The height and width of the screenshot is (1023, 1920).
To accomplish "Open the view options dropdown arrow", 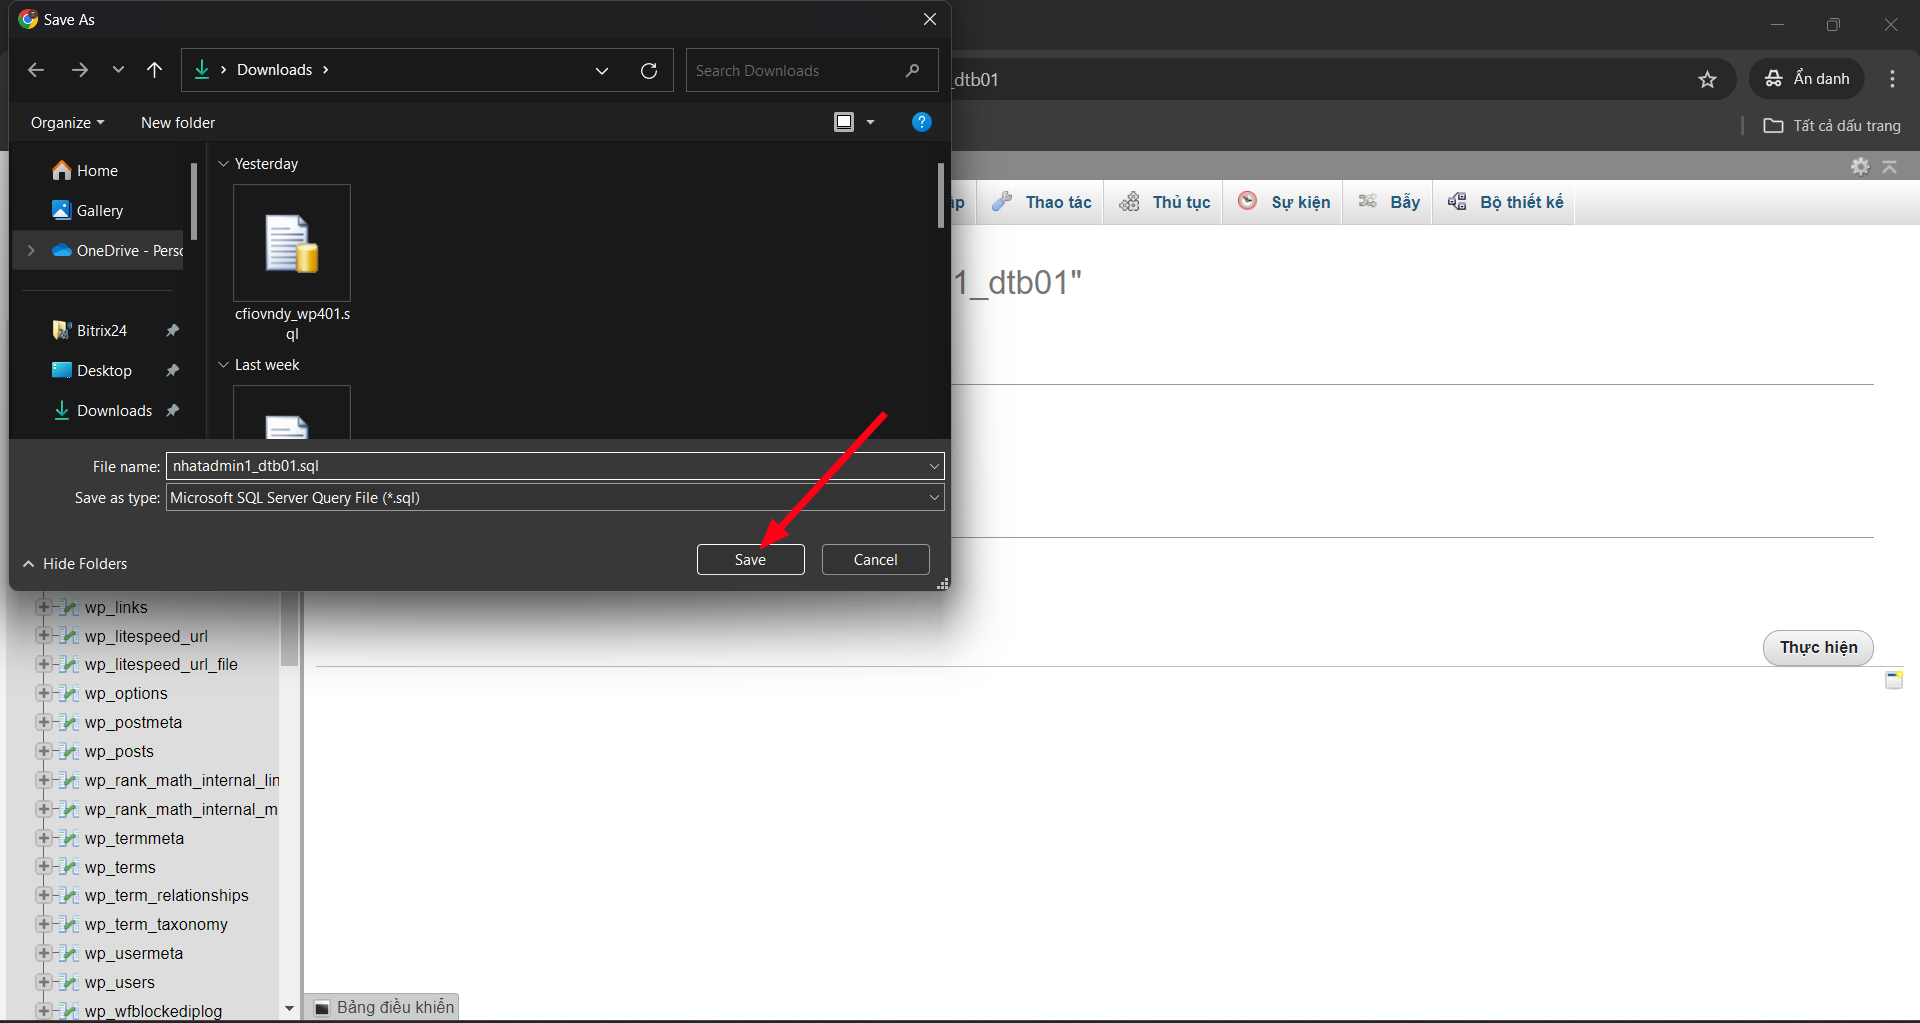I will 870,122.
